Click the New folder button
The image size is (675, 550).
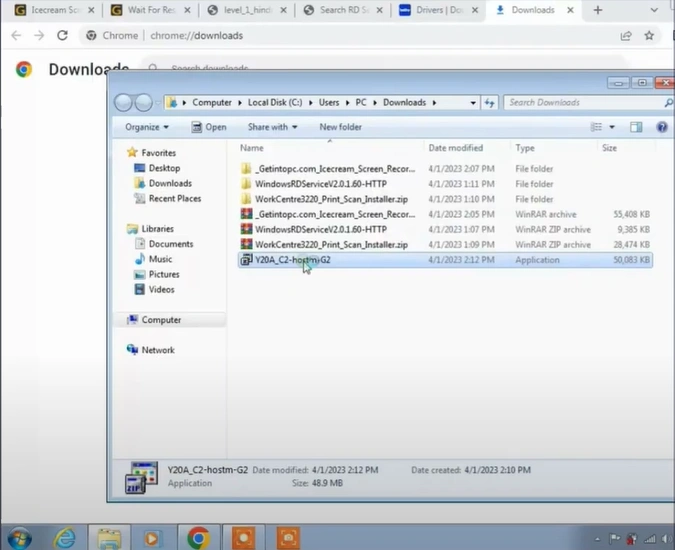340,127
